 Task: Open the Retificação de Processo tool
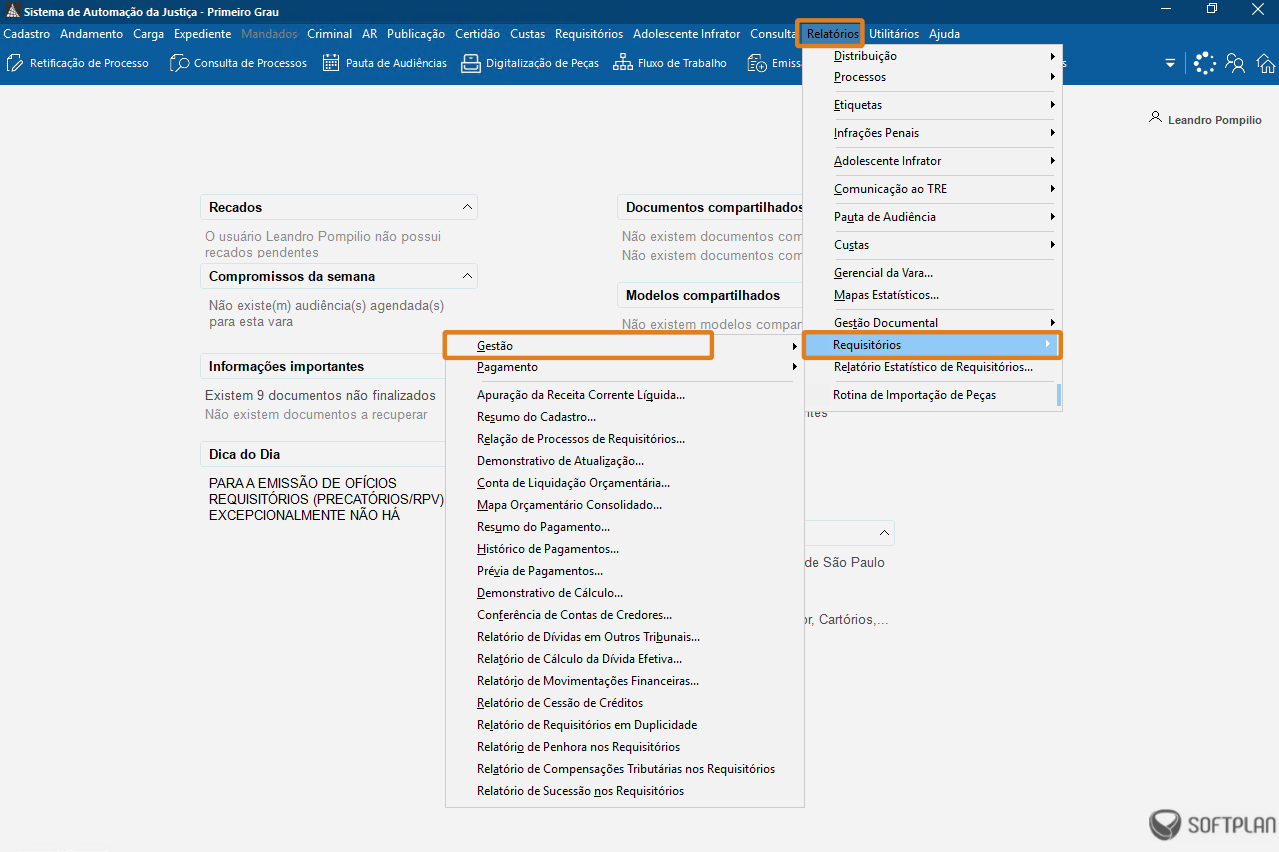tap(78, 63)
